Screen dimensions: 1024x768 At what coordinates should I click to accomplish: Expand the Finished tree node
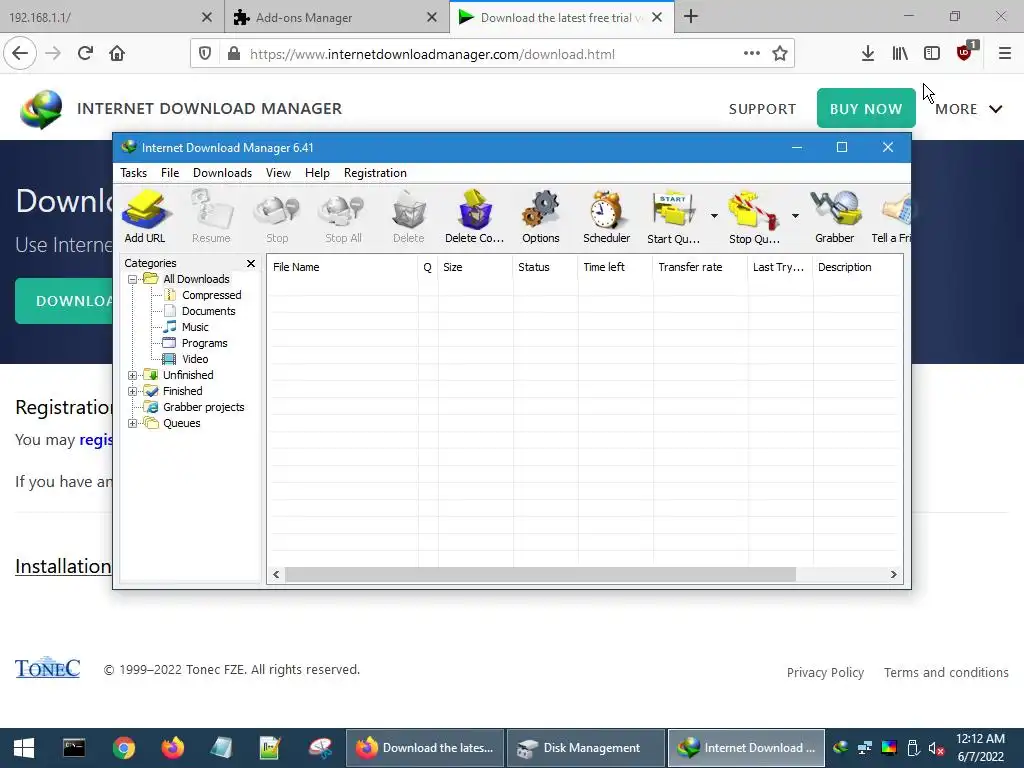tap(133, 391)
